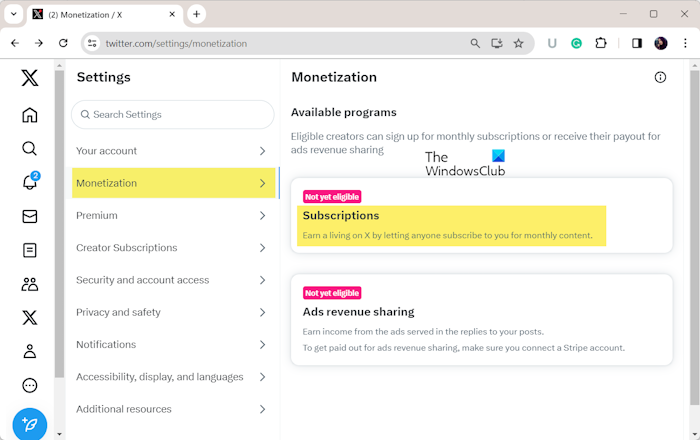This screenshot has height=440, width=700.
Task: Open Messages envelope icon
Action: click(30, 216)
